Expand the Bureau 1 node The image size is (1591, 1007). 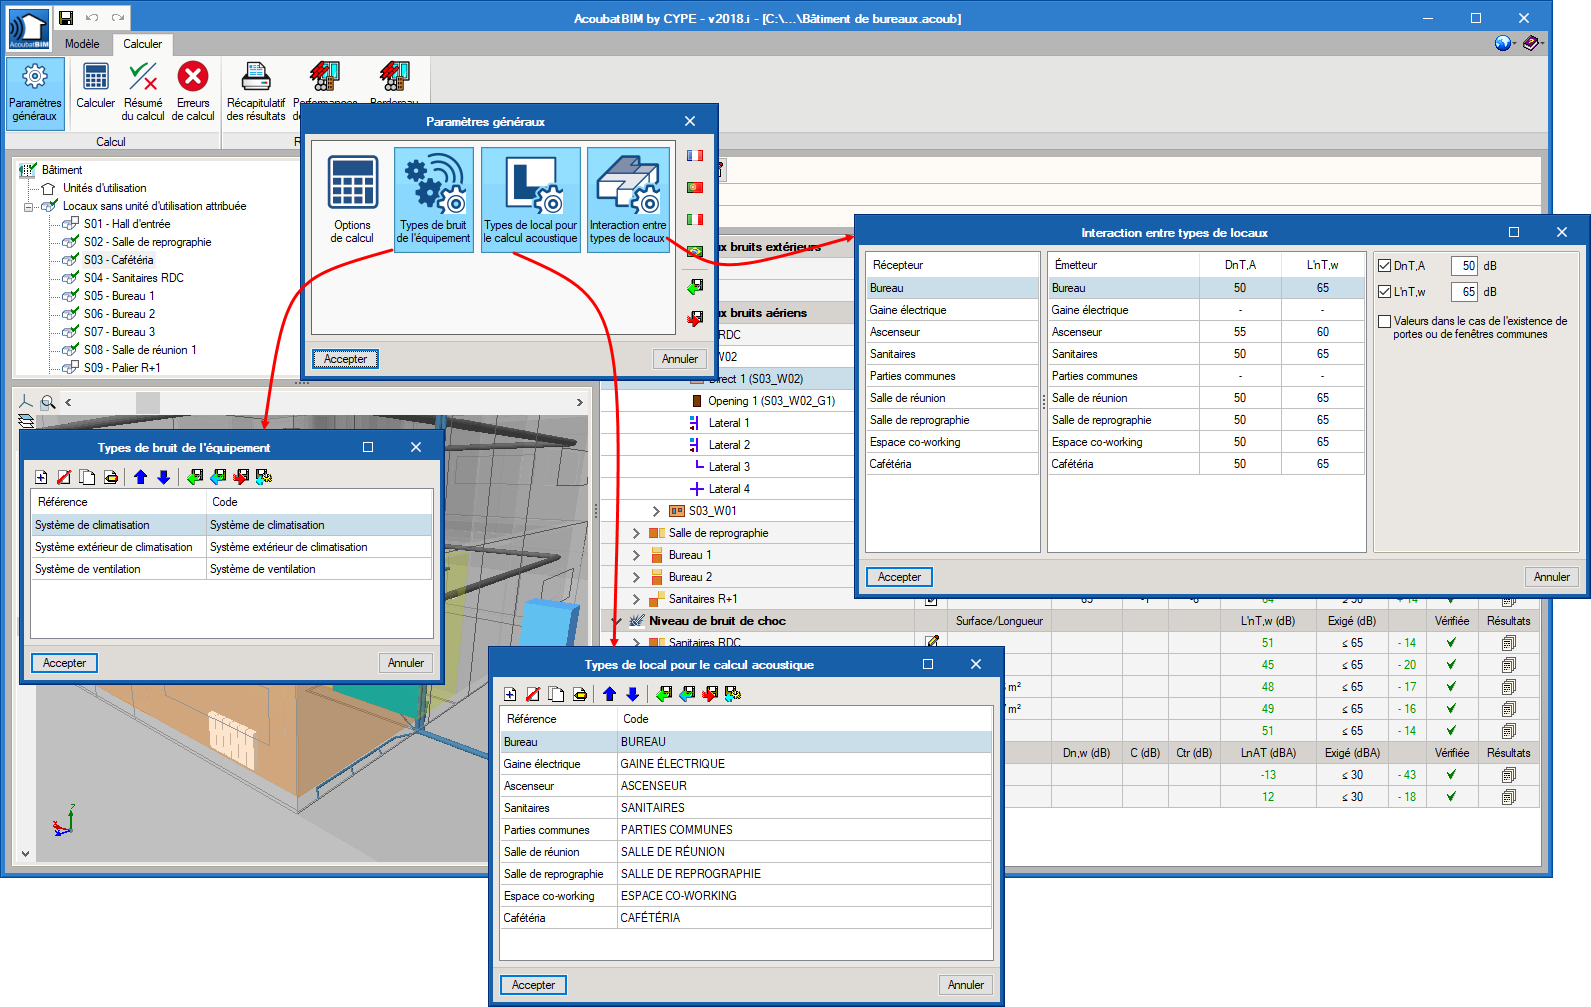coord(636,555)
